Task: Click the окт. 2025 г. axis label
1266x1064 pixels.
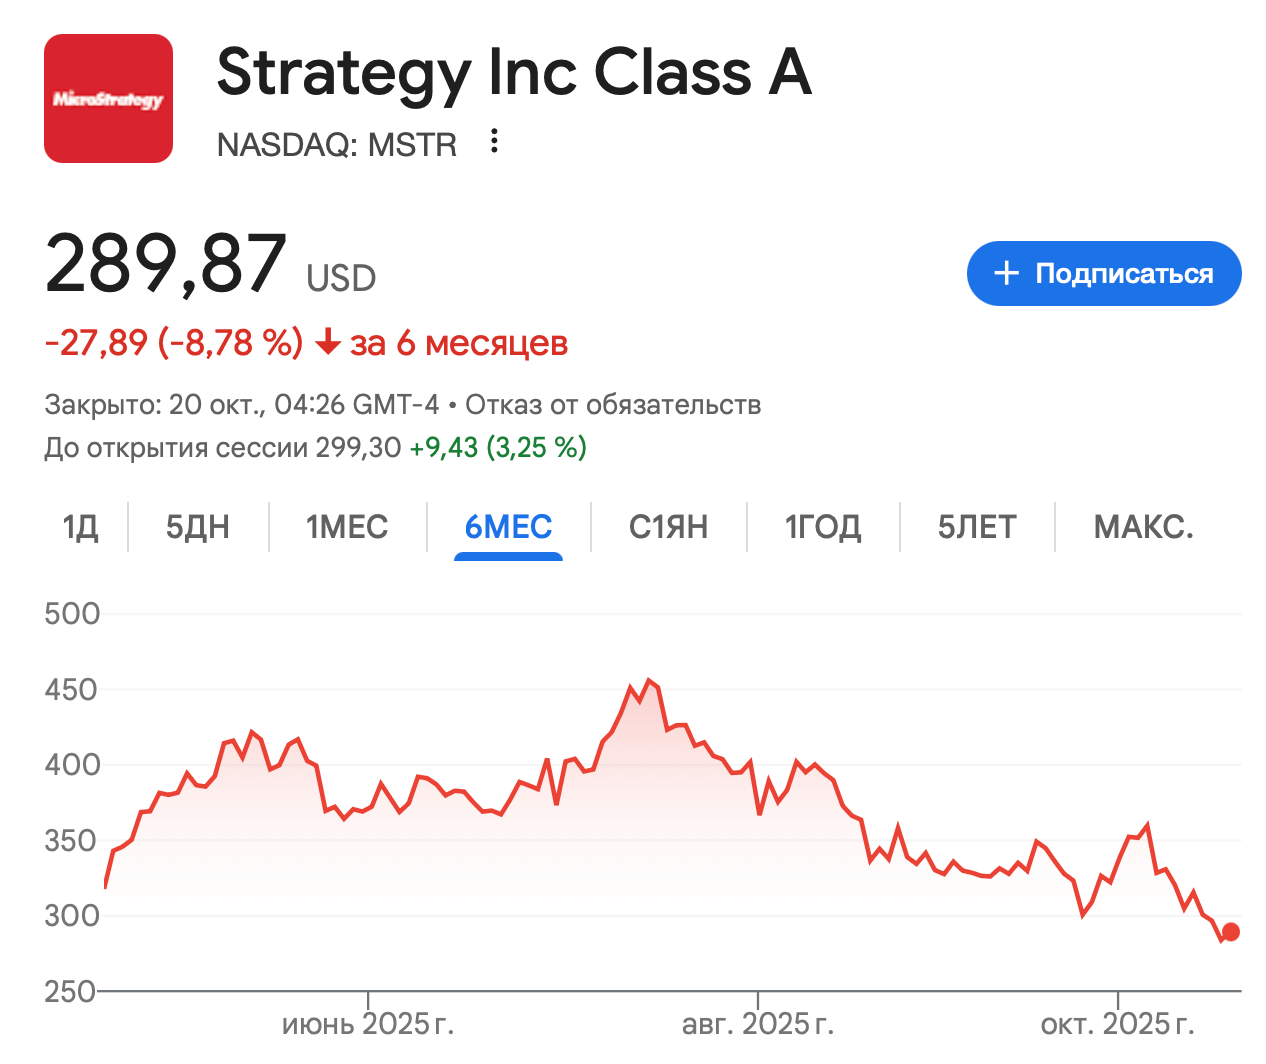Action: click(1117, 1024)
